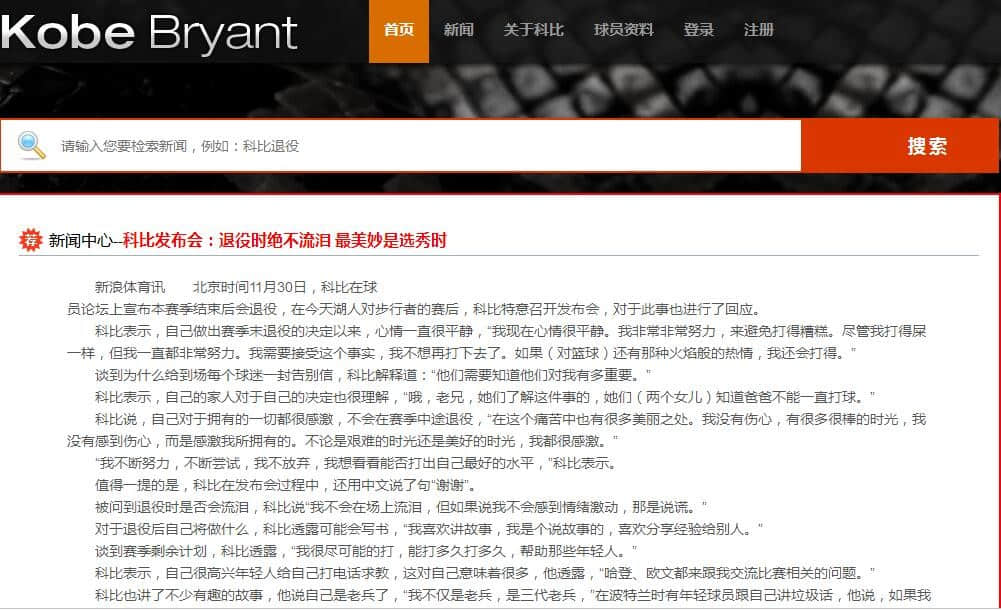Open the 关于科比 page
Viewport: 1001px width, 610px height.
pos(533,30)
